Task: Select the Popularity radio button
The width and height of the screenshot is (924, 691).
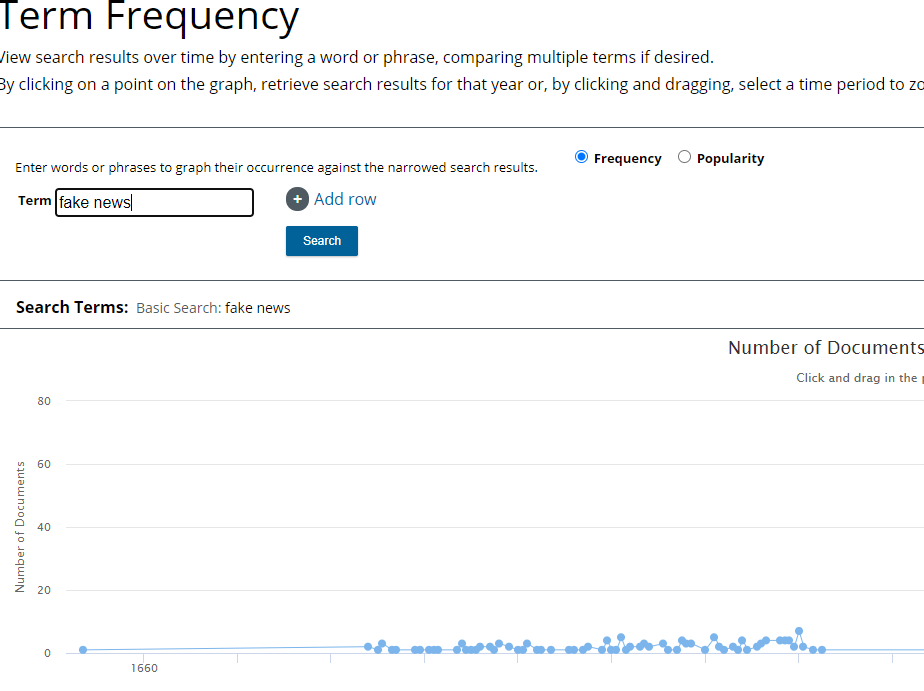Action: tap(684, 157)
